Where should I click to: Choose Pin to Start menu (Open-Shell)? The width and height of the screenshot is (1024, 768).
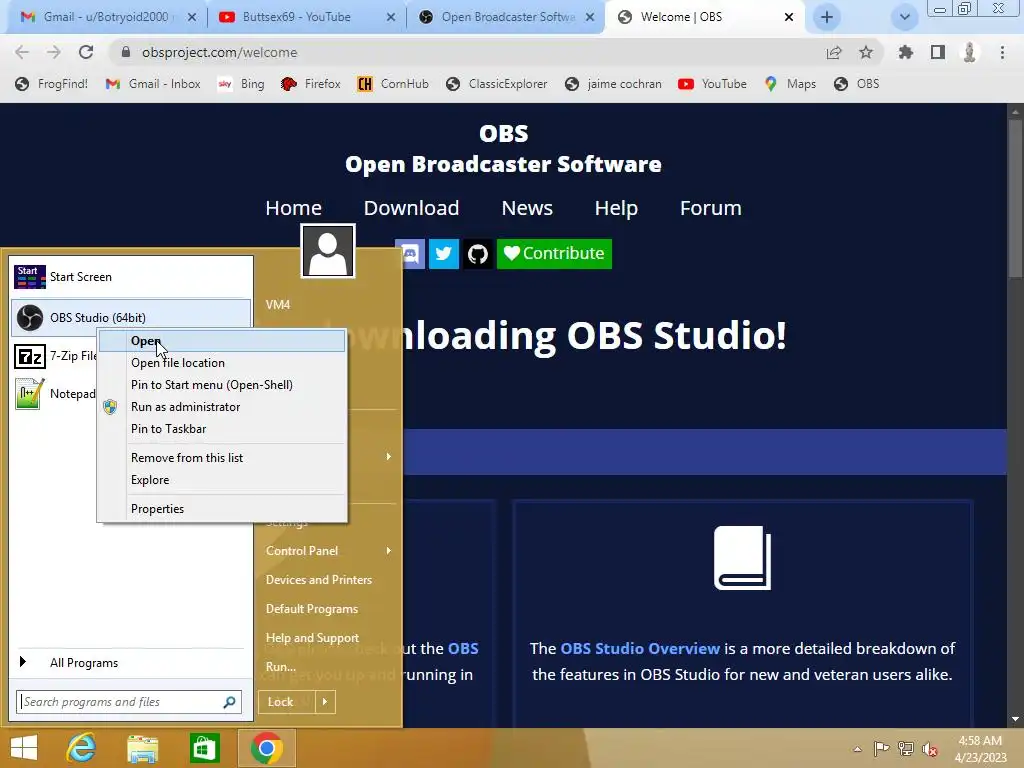point(222,385)
